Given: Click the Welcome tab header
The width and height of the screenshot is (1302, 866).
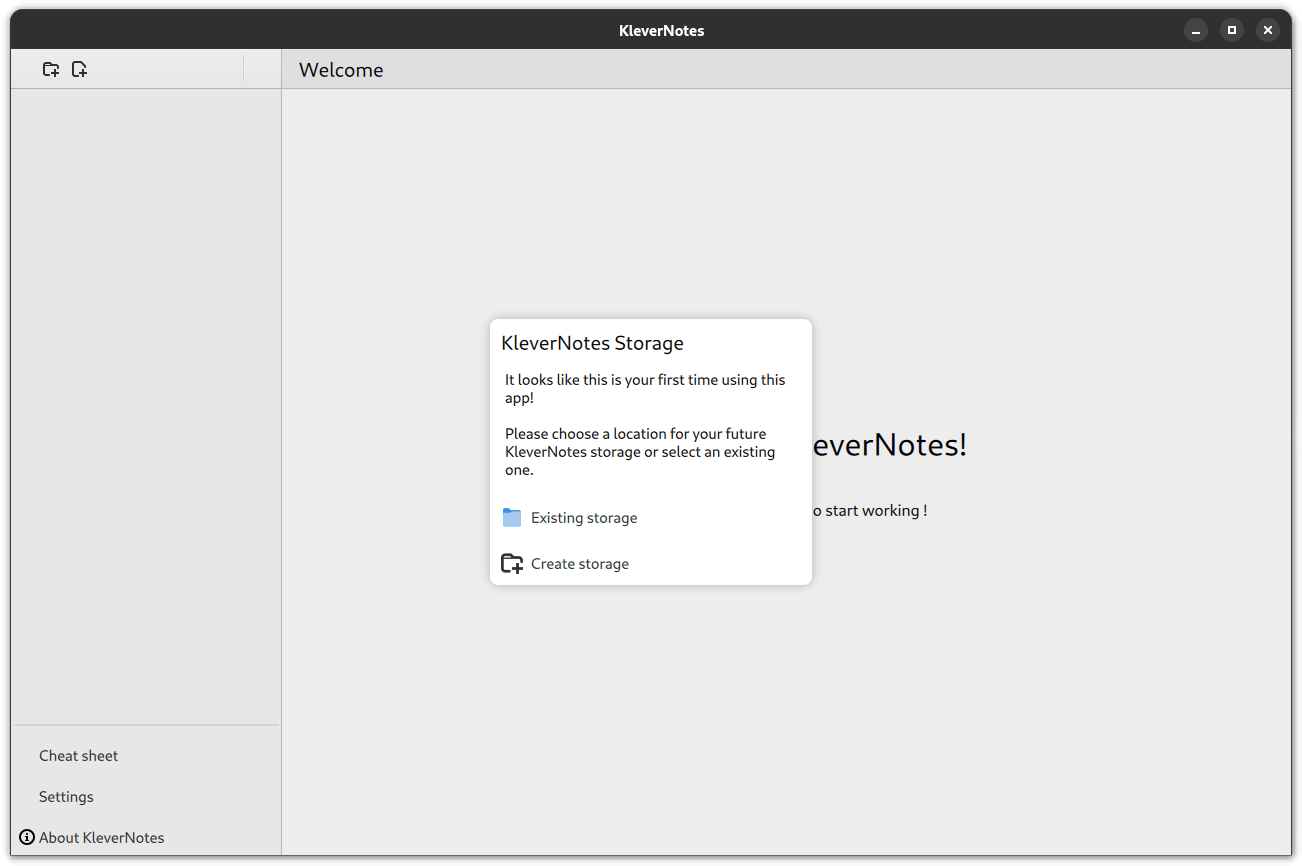Looking at the screenshot, I should [x=341, y=69].
